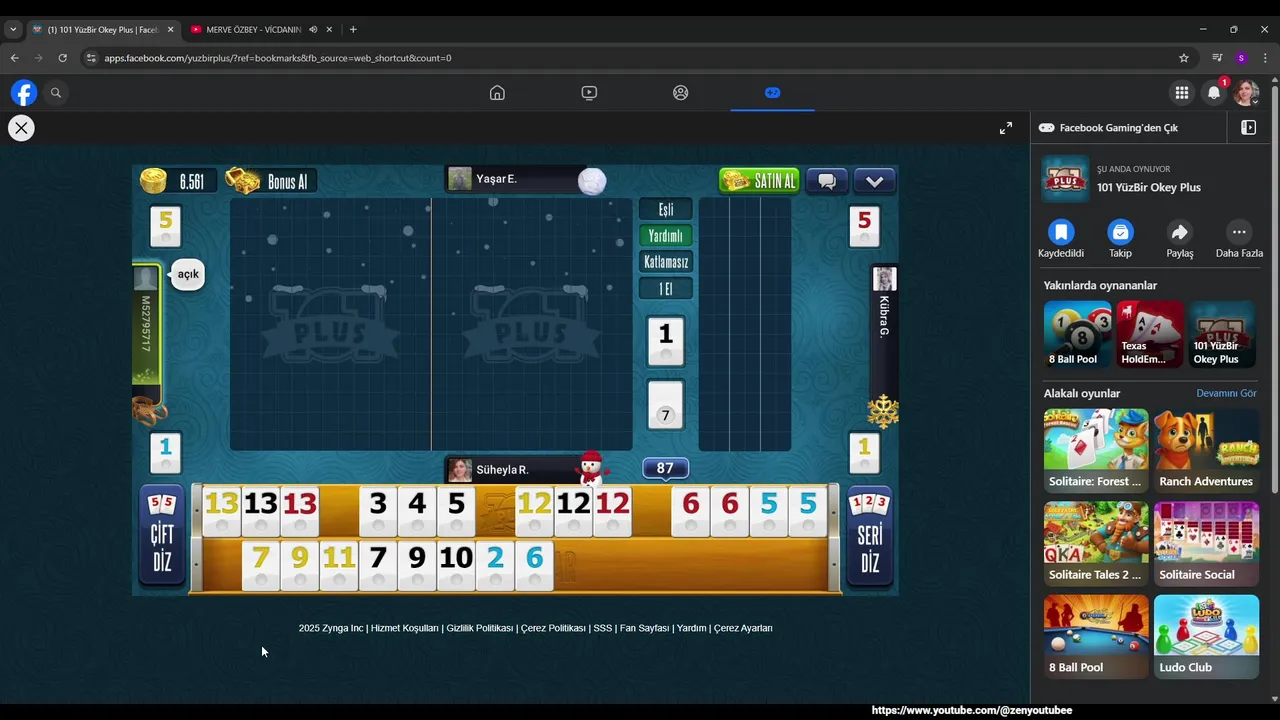Click the 87 score badge
The image size is (1280, 720).
click(665, 468)
